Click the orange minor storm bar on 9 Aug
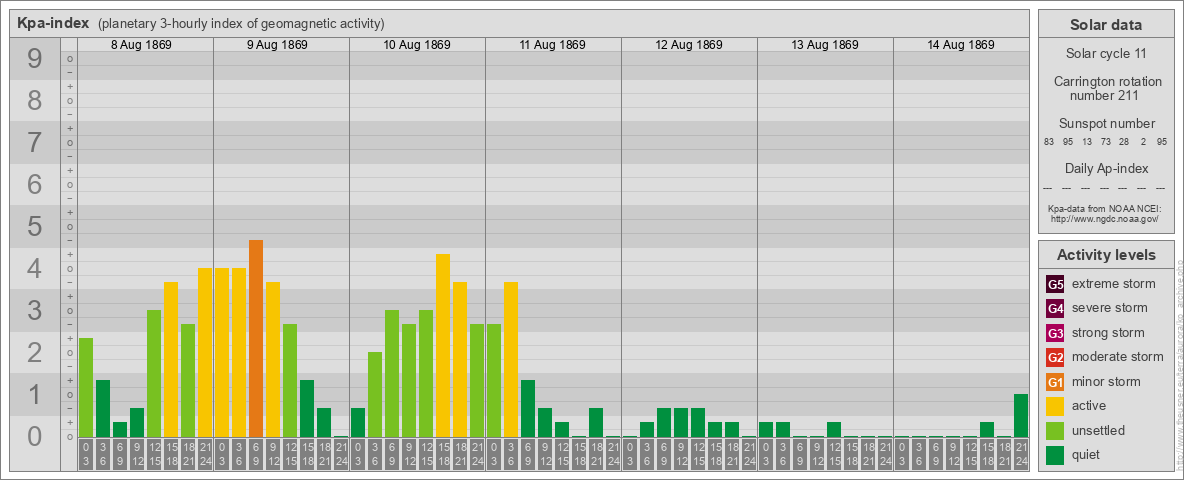The height and width of the screenshot is (480, 1184). [256, 339]
